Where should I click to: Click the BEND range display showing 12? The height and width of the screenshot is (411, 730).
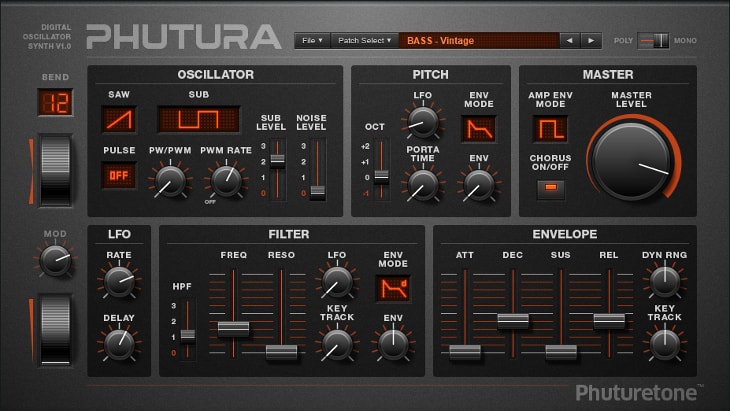tap(55, 102)
